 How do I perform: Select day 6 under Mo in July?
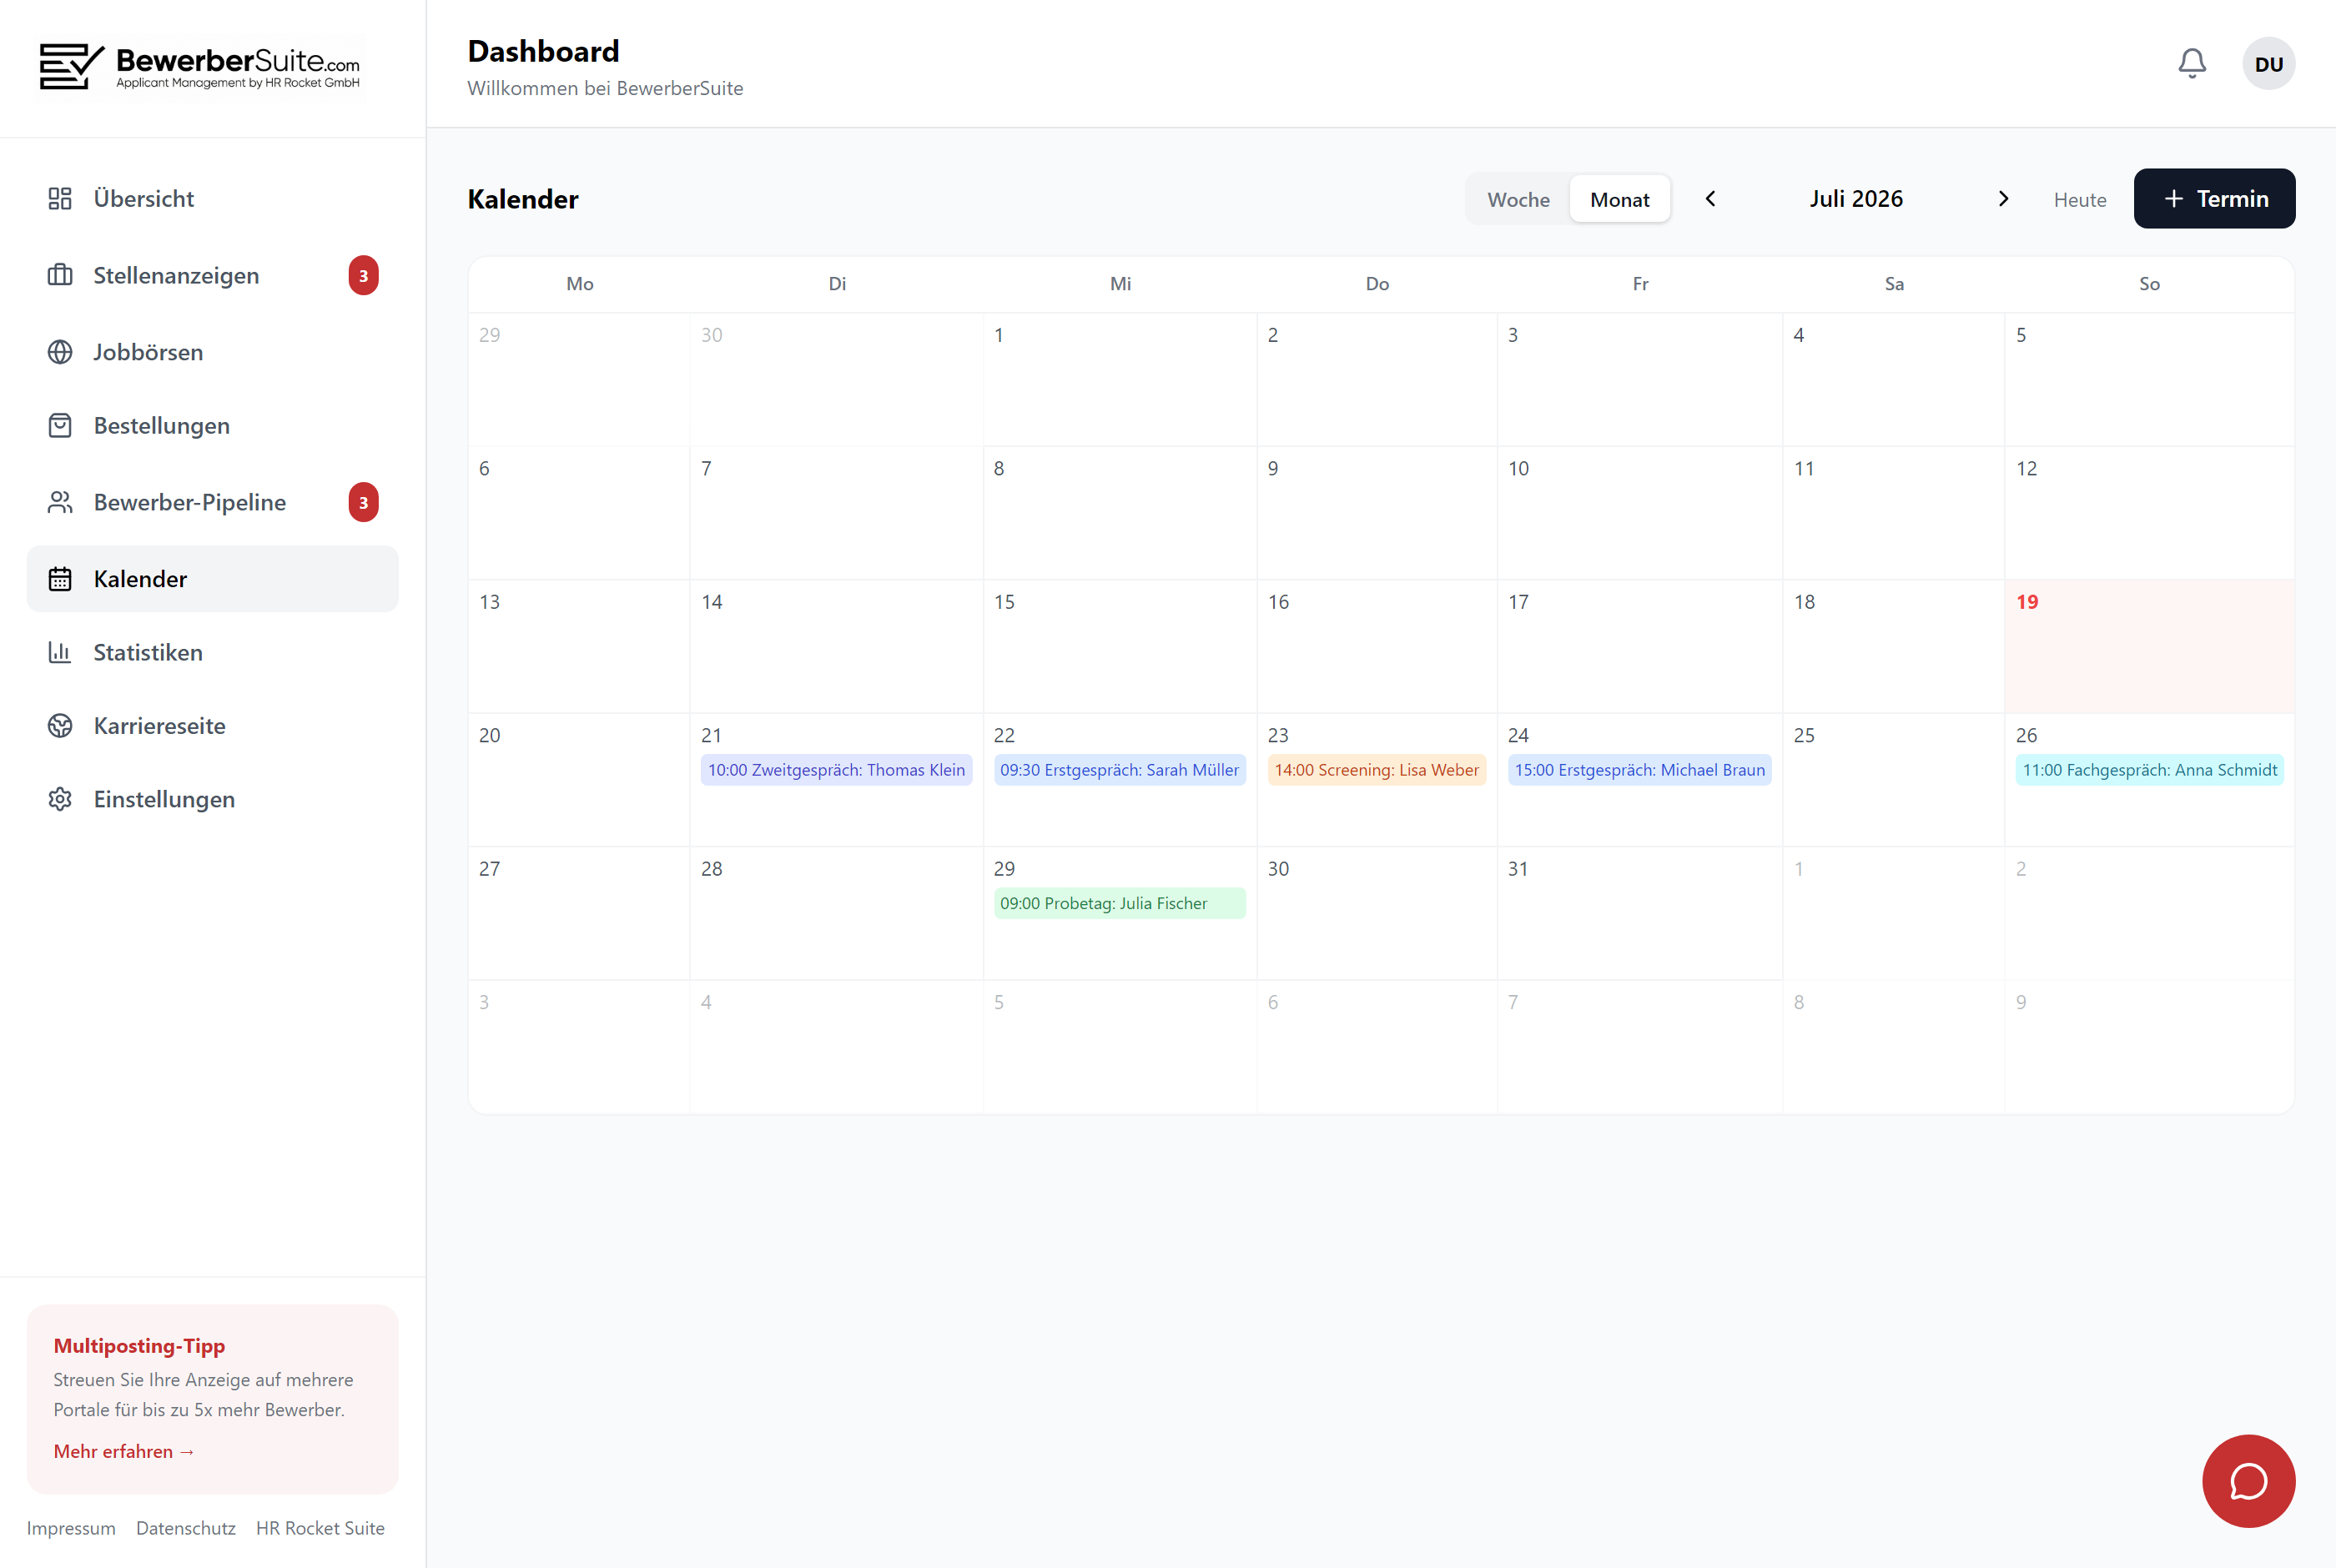click(579, 512)
